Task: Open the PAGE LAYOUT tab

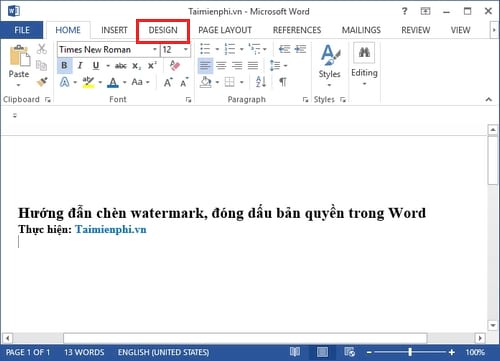Action: click(x=225, y=30)
